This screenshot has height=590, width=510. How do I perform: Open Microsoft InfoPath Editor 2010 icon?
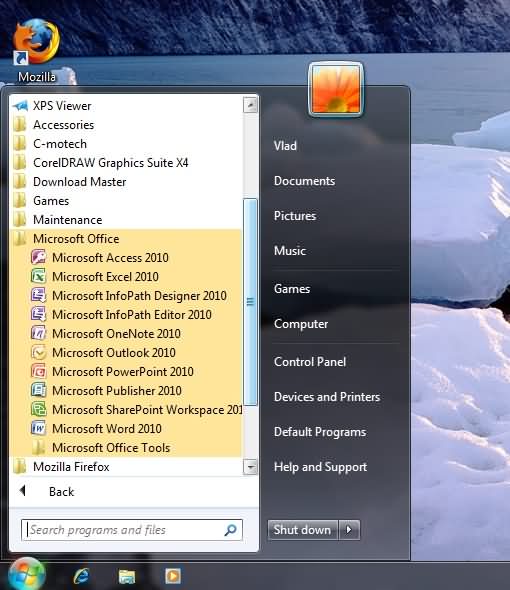pos(38,314)
